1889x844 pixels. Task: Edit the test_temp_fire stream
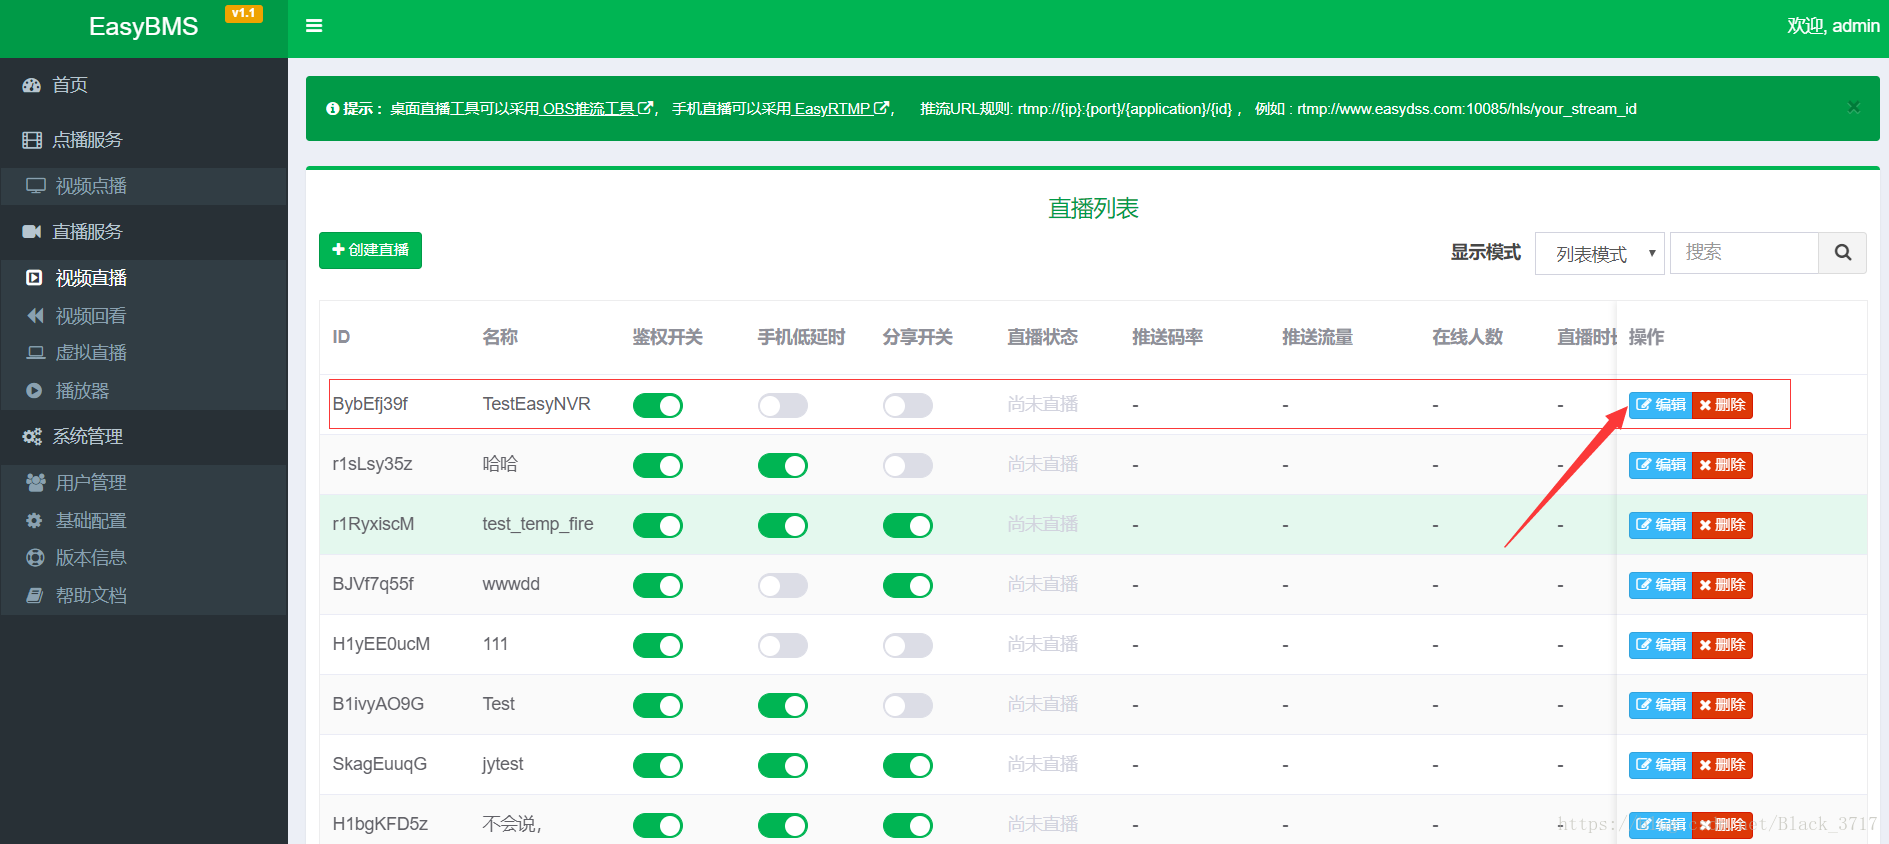coord(1660,525)
